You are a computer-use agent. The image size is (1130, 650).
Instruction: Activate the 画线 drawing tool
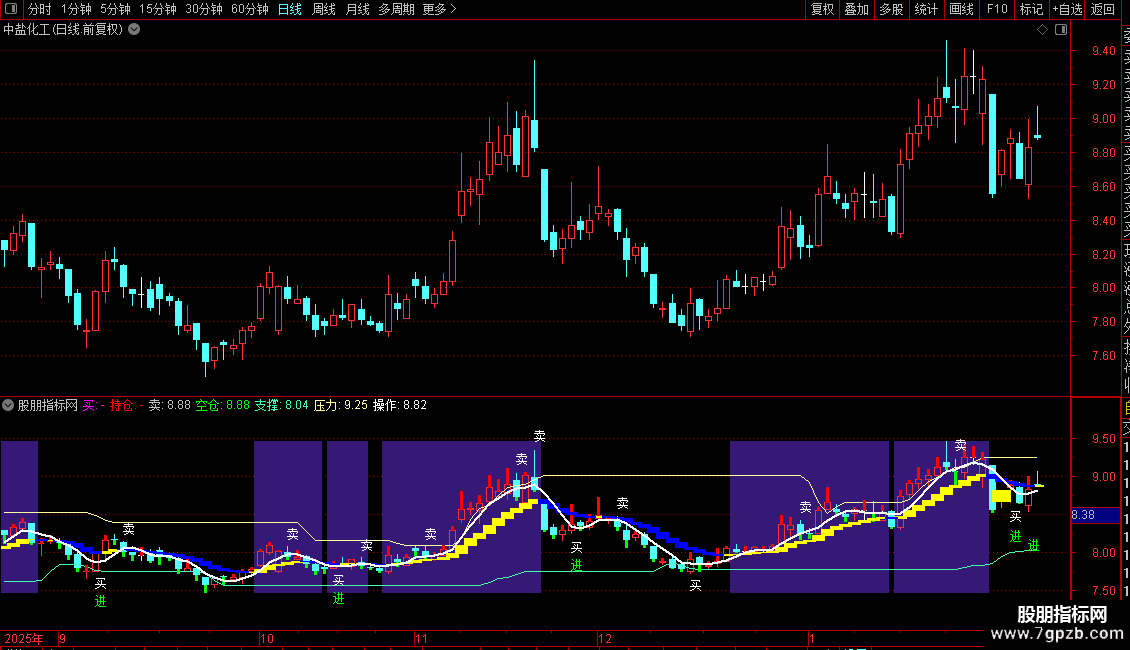[961, 9]
